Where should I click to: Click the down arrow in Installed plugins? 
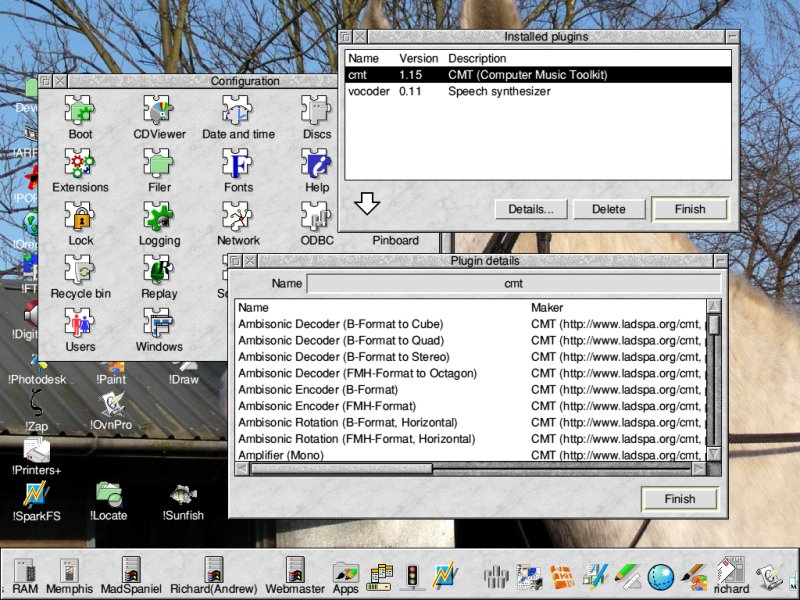(x=367, y=204)
